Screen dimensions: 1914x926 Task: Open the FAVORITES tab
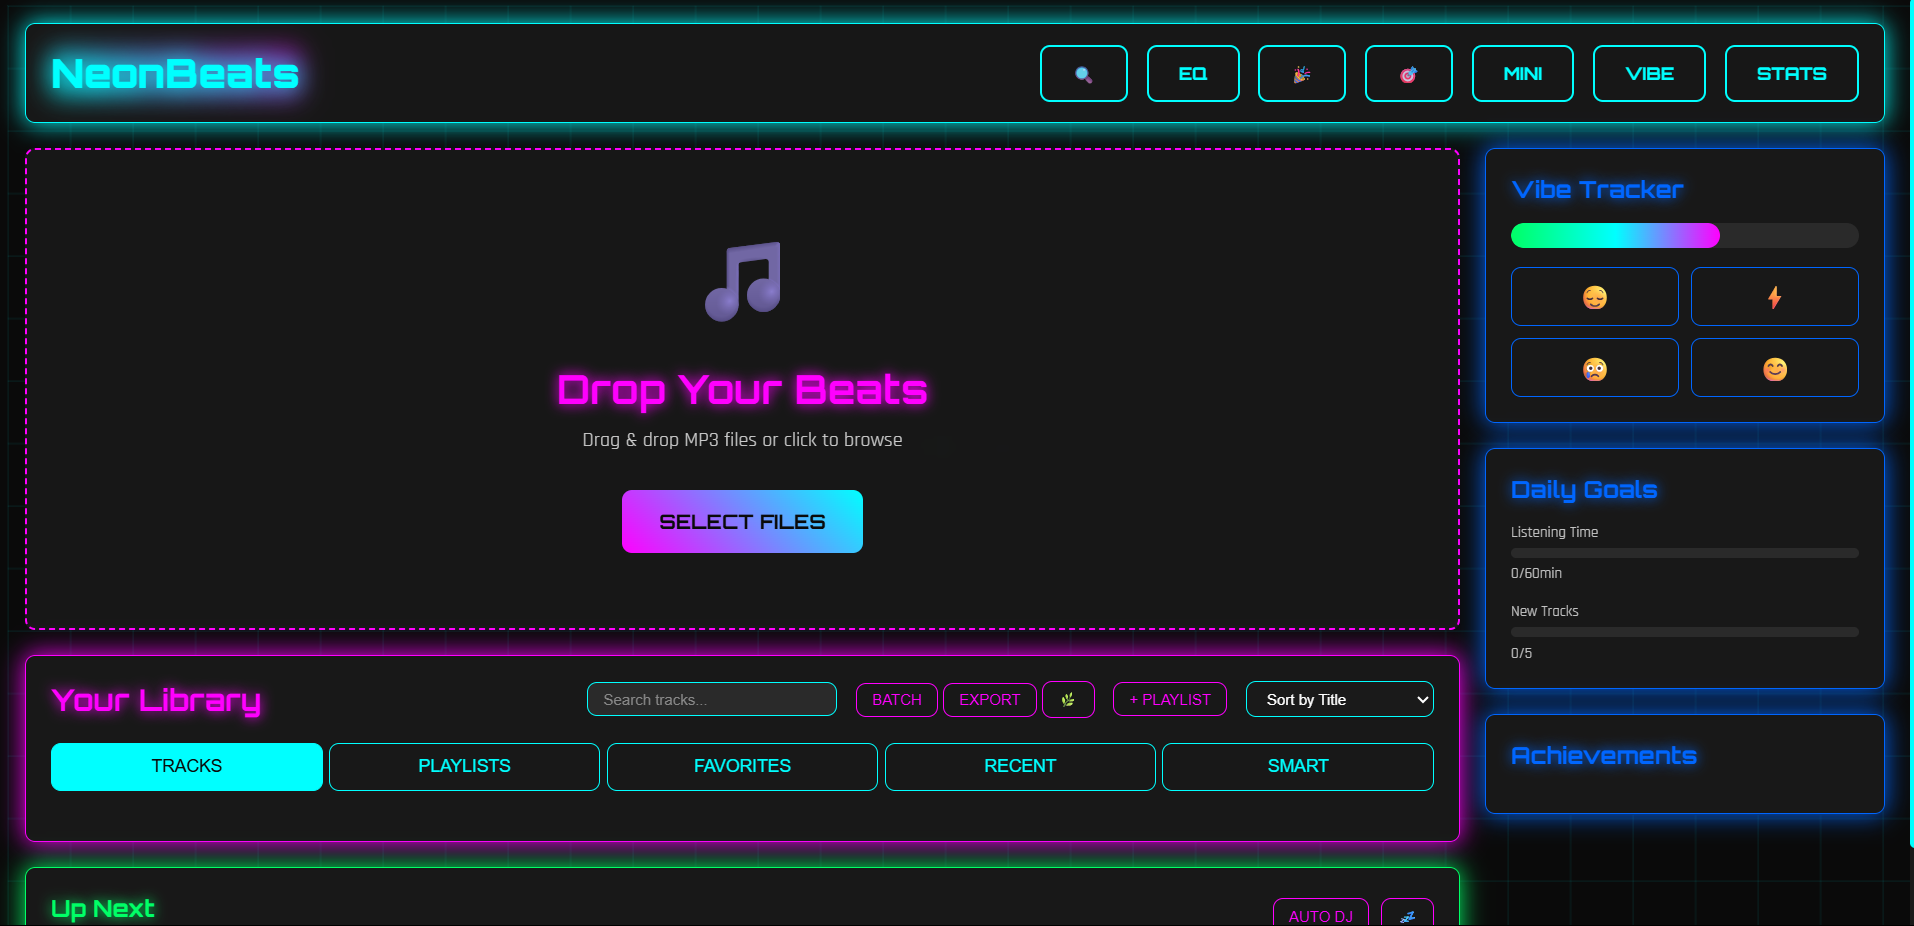742,766
